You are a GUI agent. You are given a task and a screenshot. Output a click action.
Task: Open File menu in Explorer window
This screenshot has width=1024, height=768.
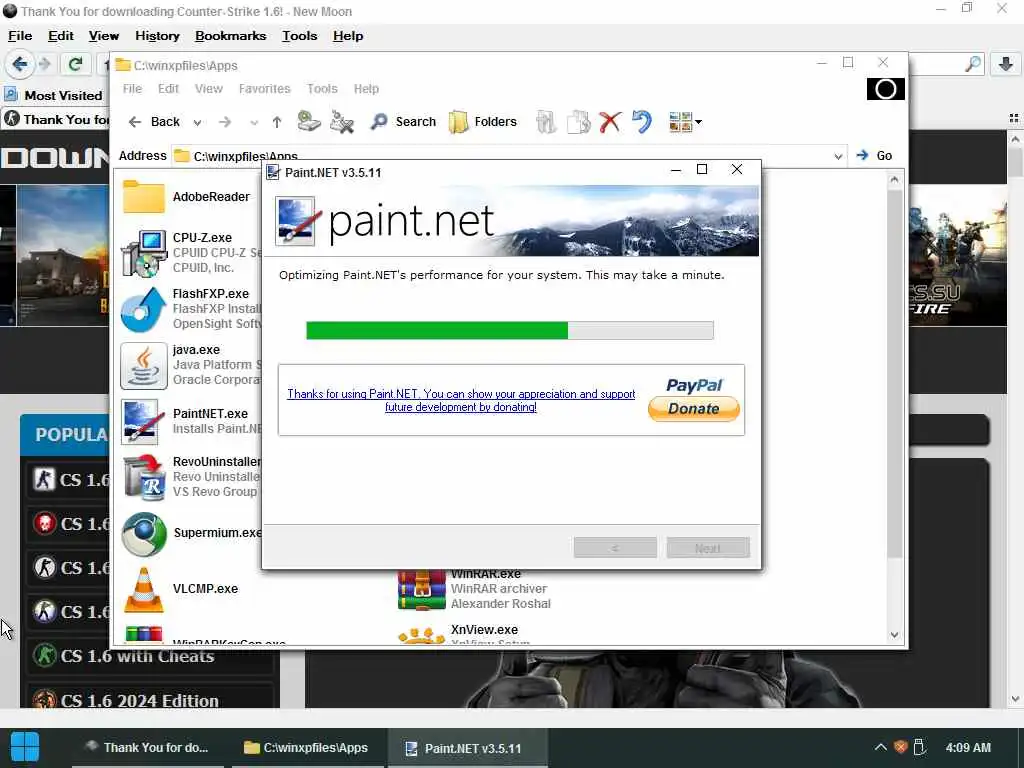click(132, 89)
